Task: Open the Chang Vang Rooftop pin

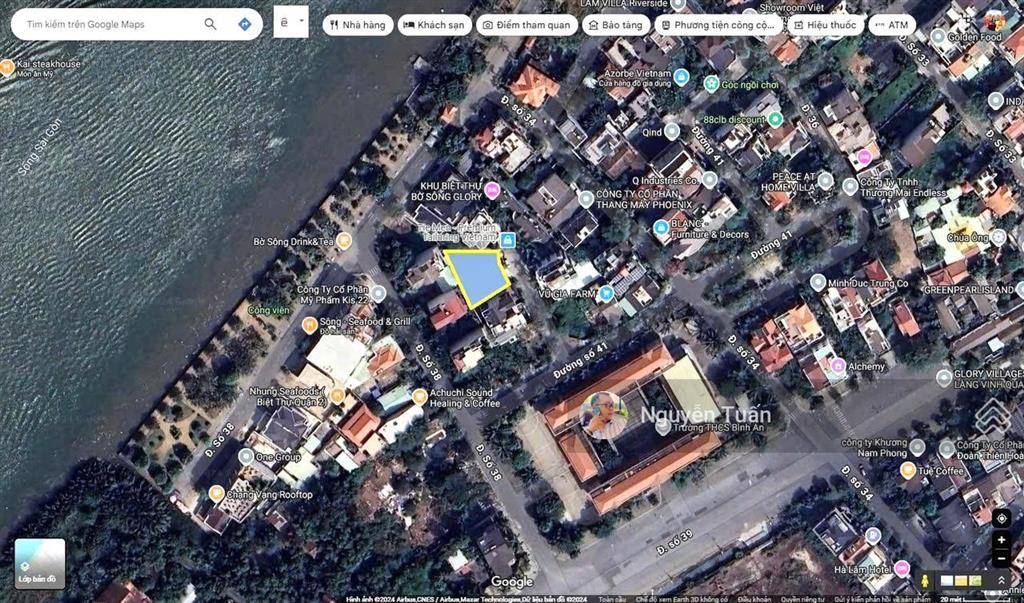Action: [217, 494]
